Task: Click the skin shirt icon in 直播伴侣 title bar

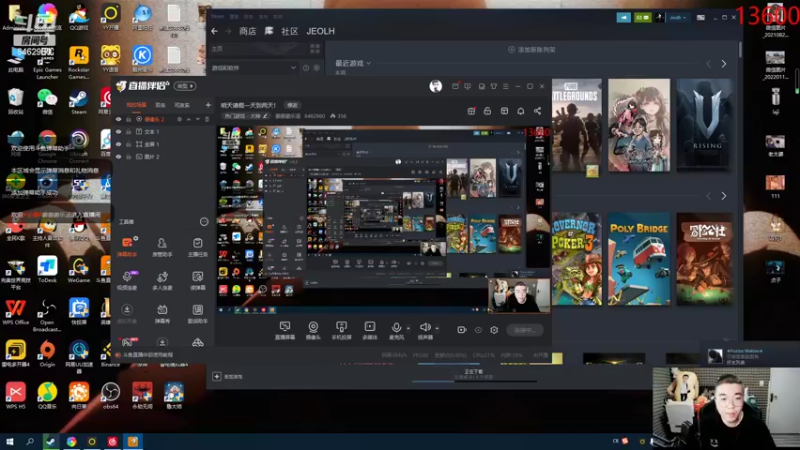Action: [x=493, y=86]
